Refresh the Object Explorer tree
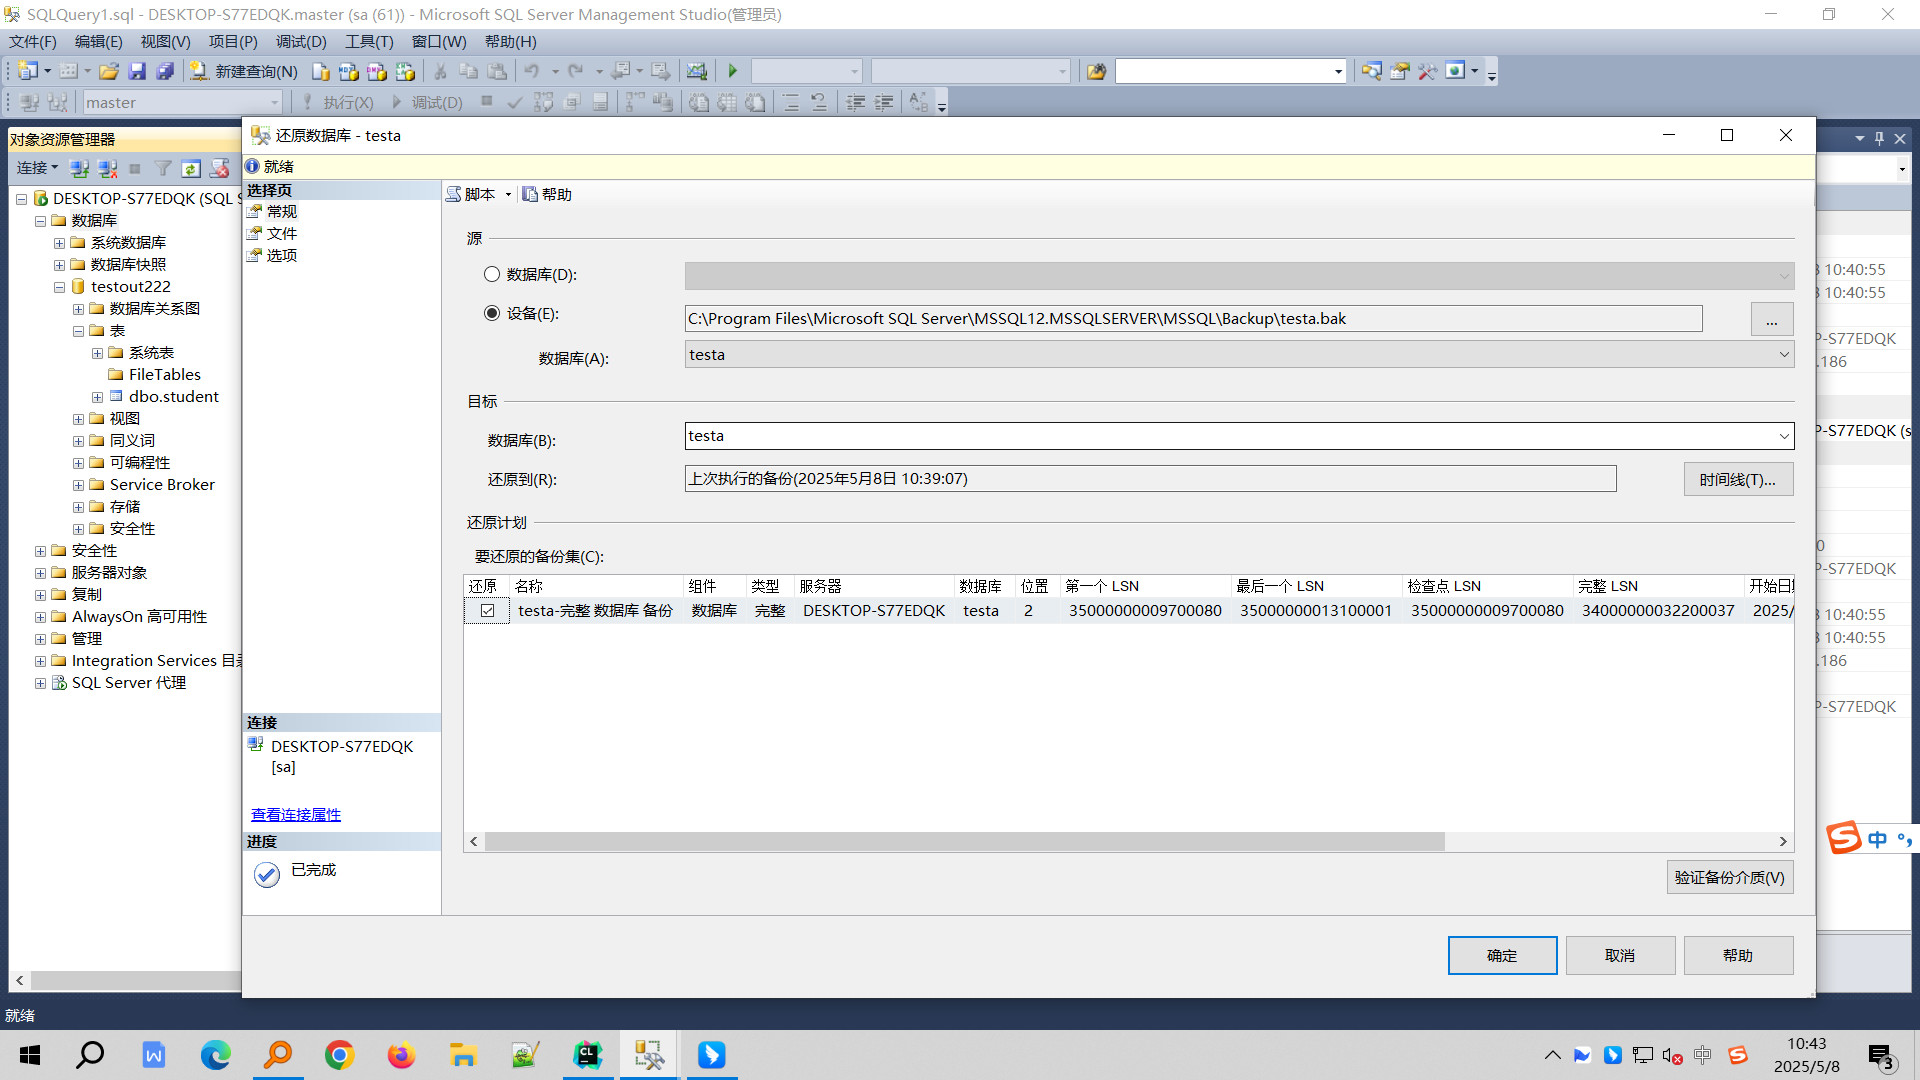 click(x=192, y=168)
